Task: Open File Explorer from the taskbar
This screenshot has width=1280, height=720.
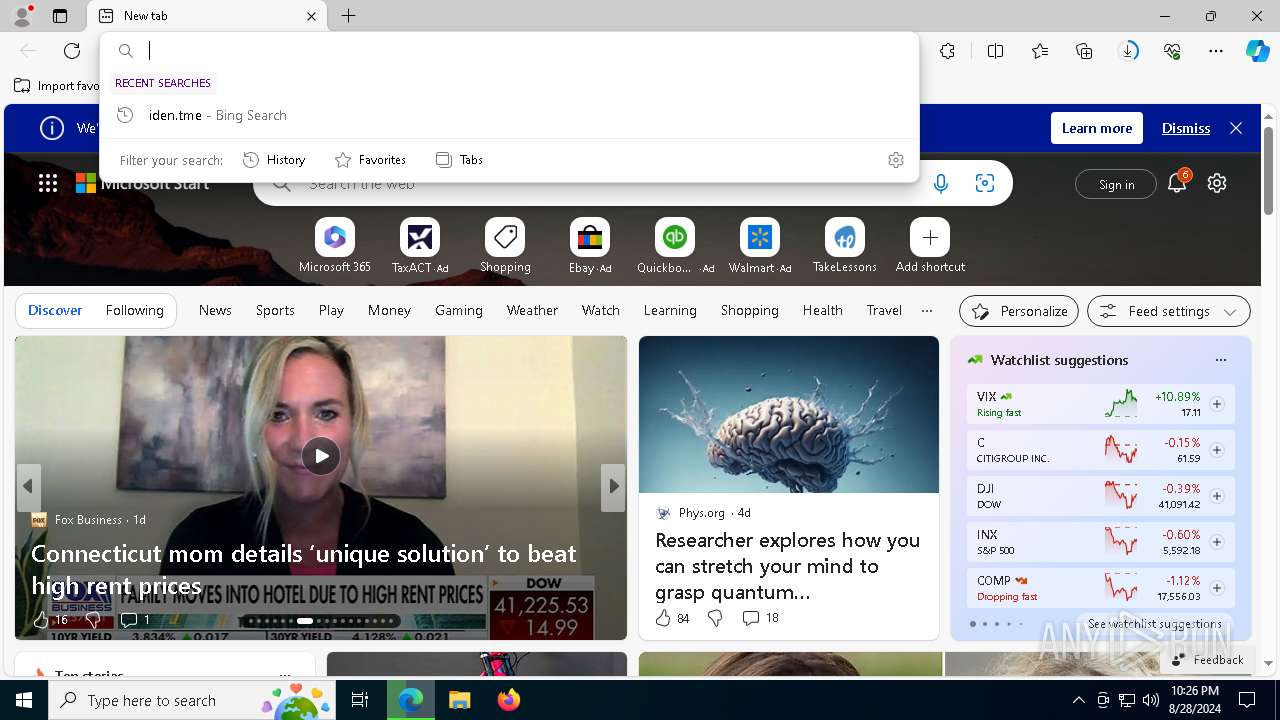Action: click(459, 700)
